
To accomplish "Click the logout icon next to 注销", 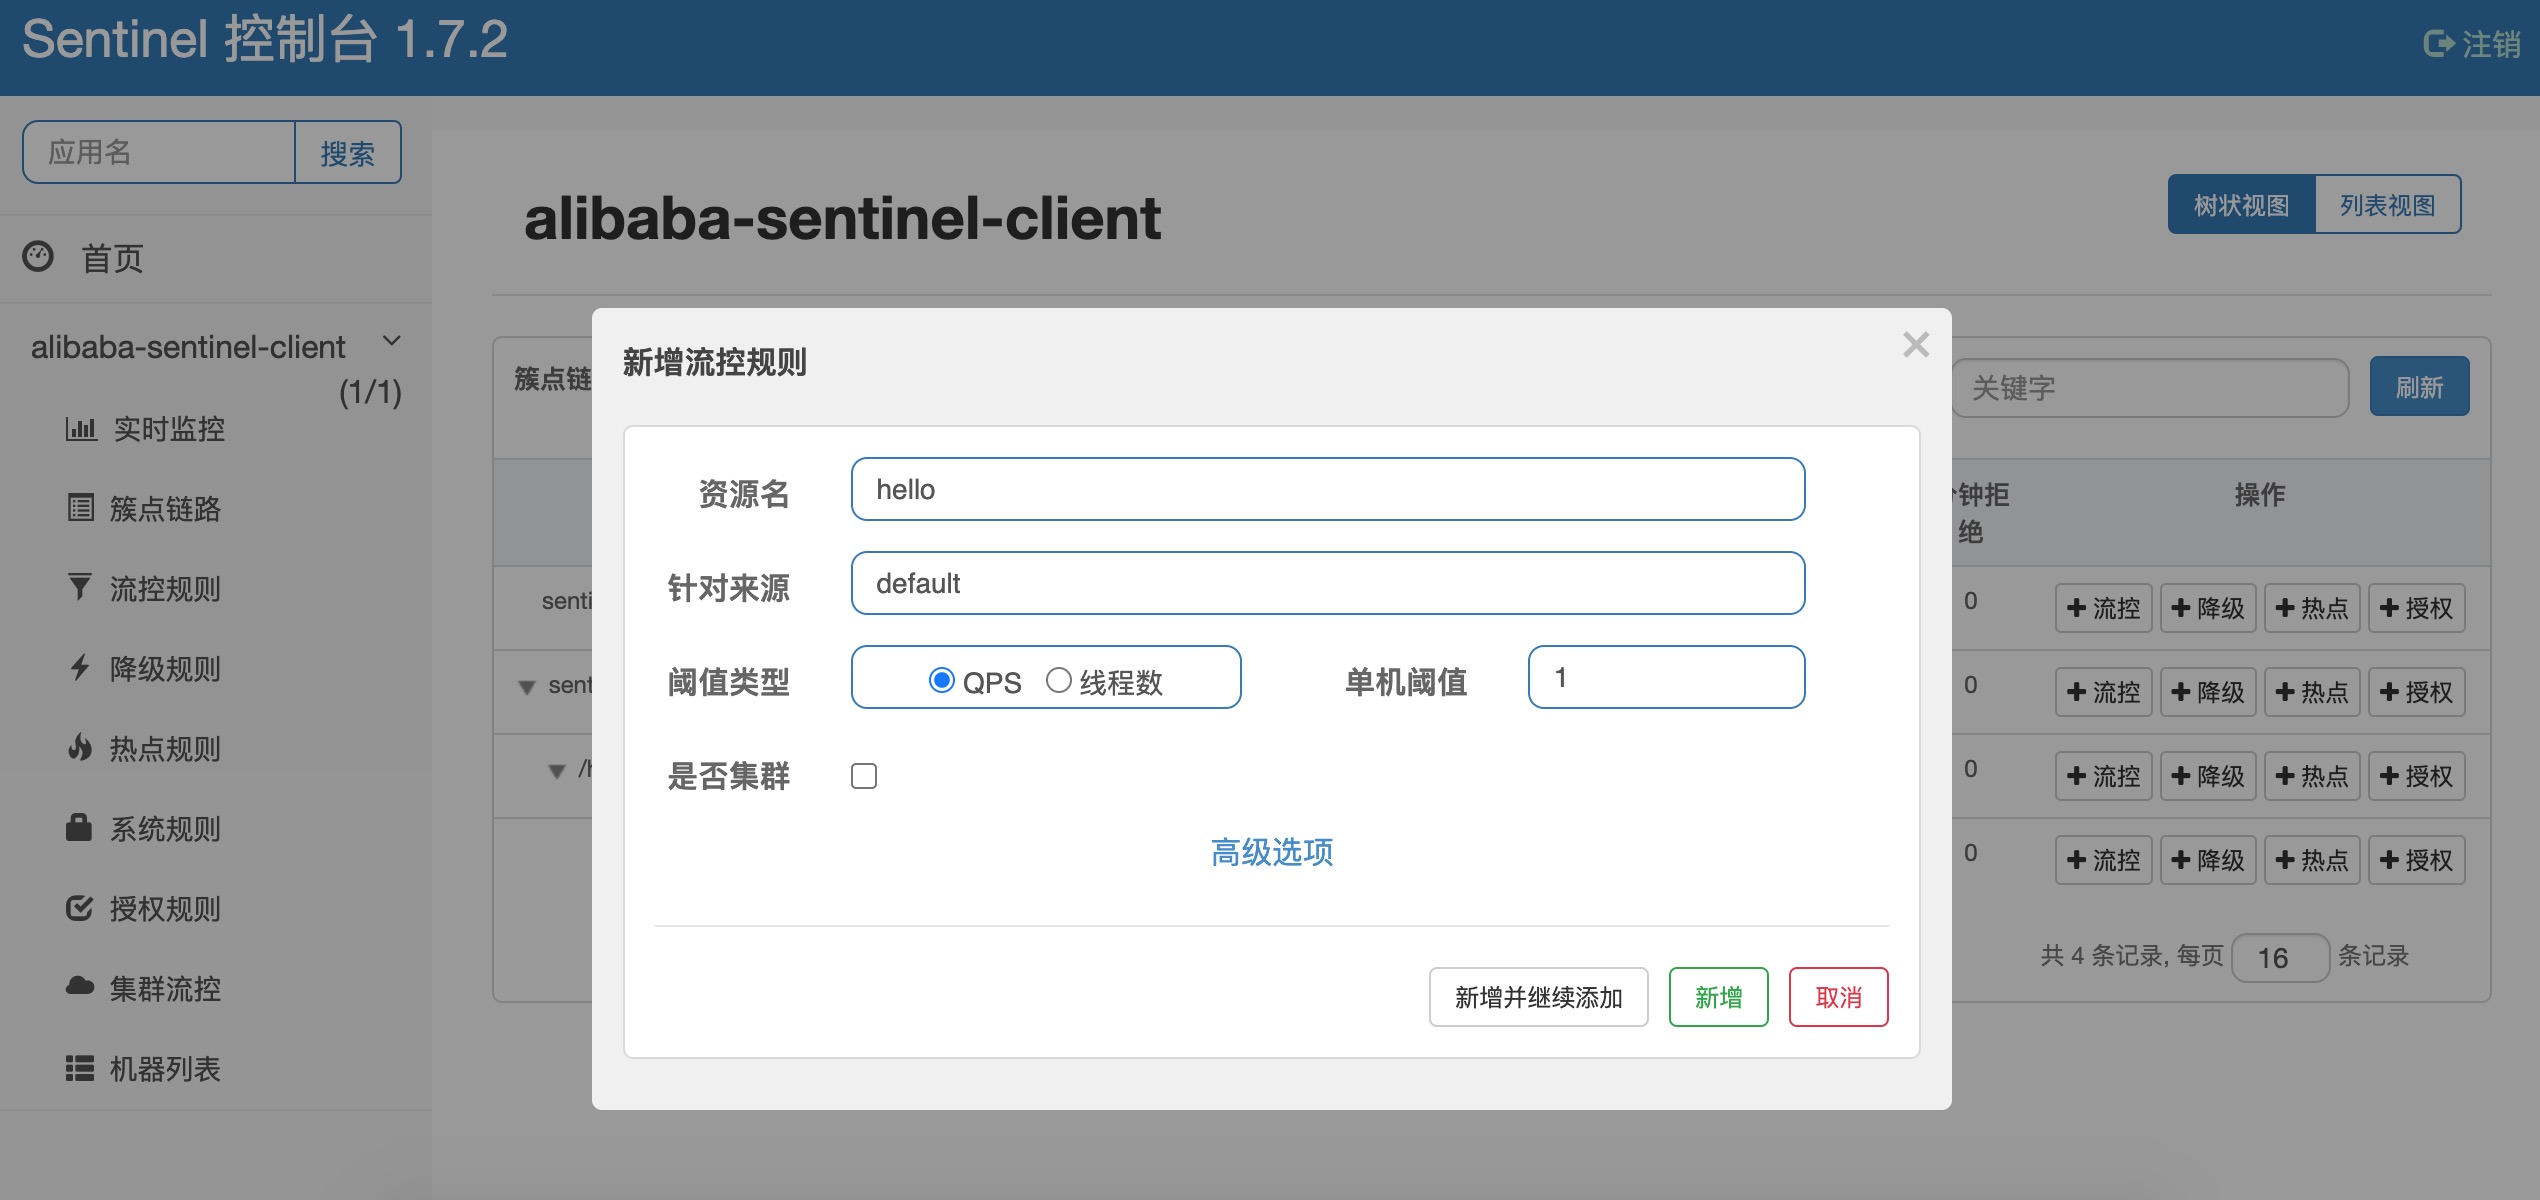I will [x=2438, y=44].
